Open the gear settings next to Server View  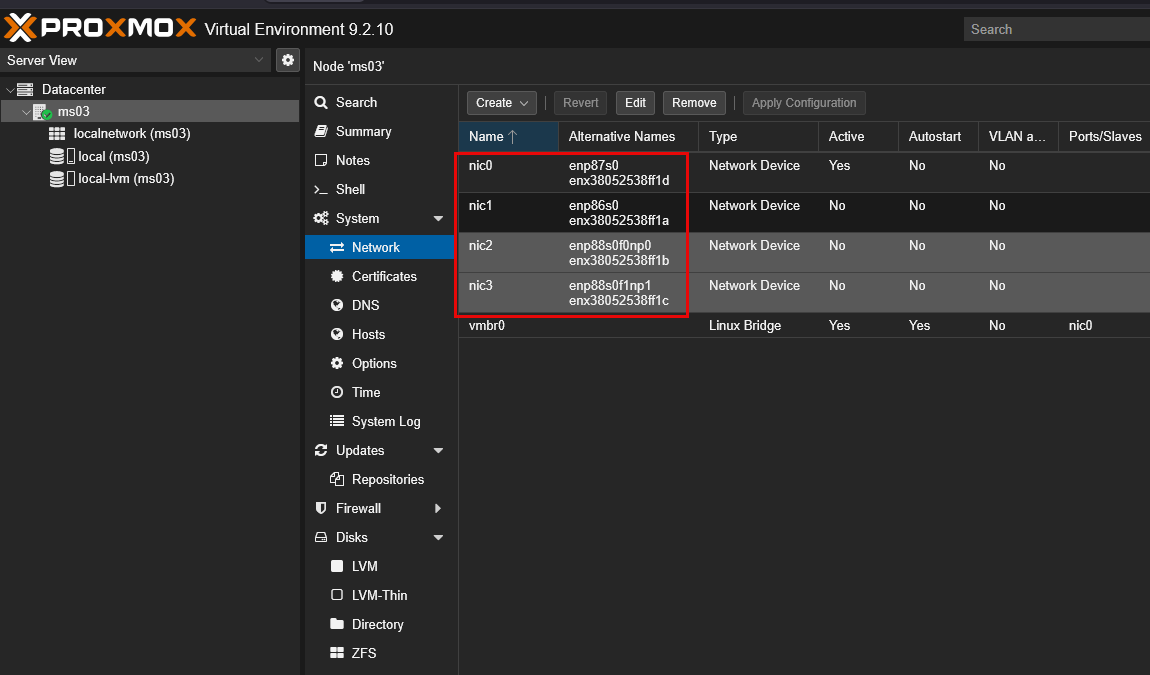point(288,60)
